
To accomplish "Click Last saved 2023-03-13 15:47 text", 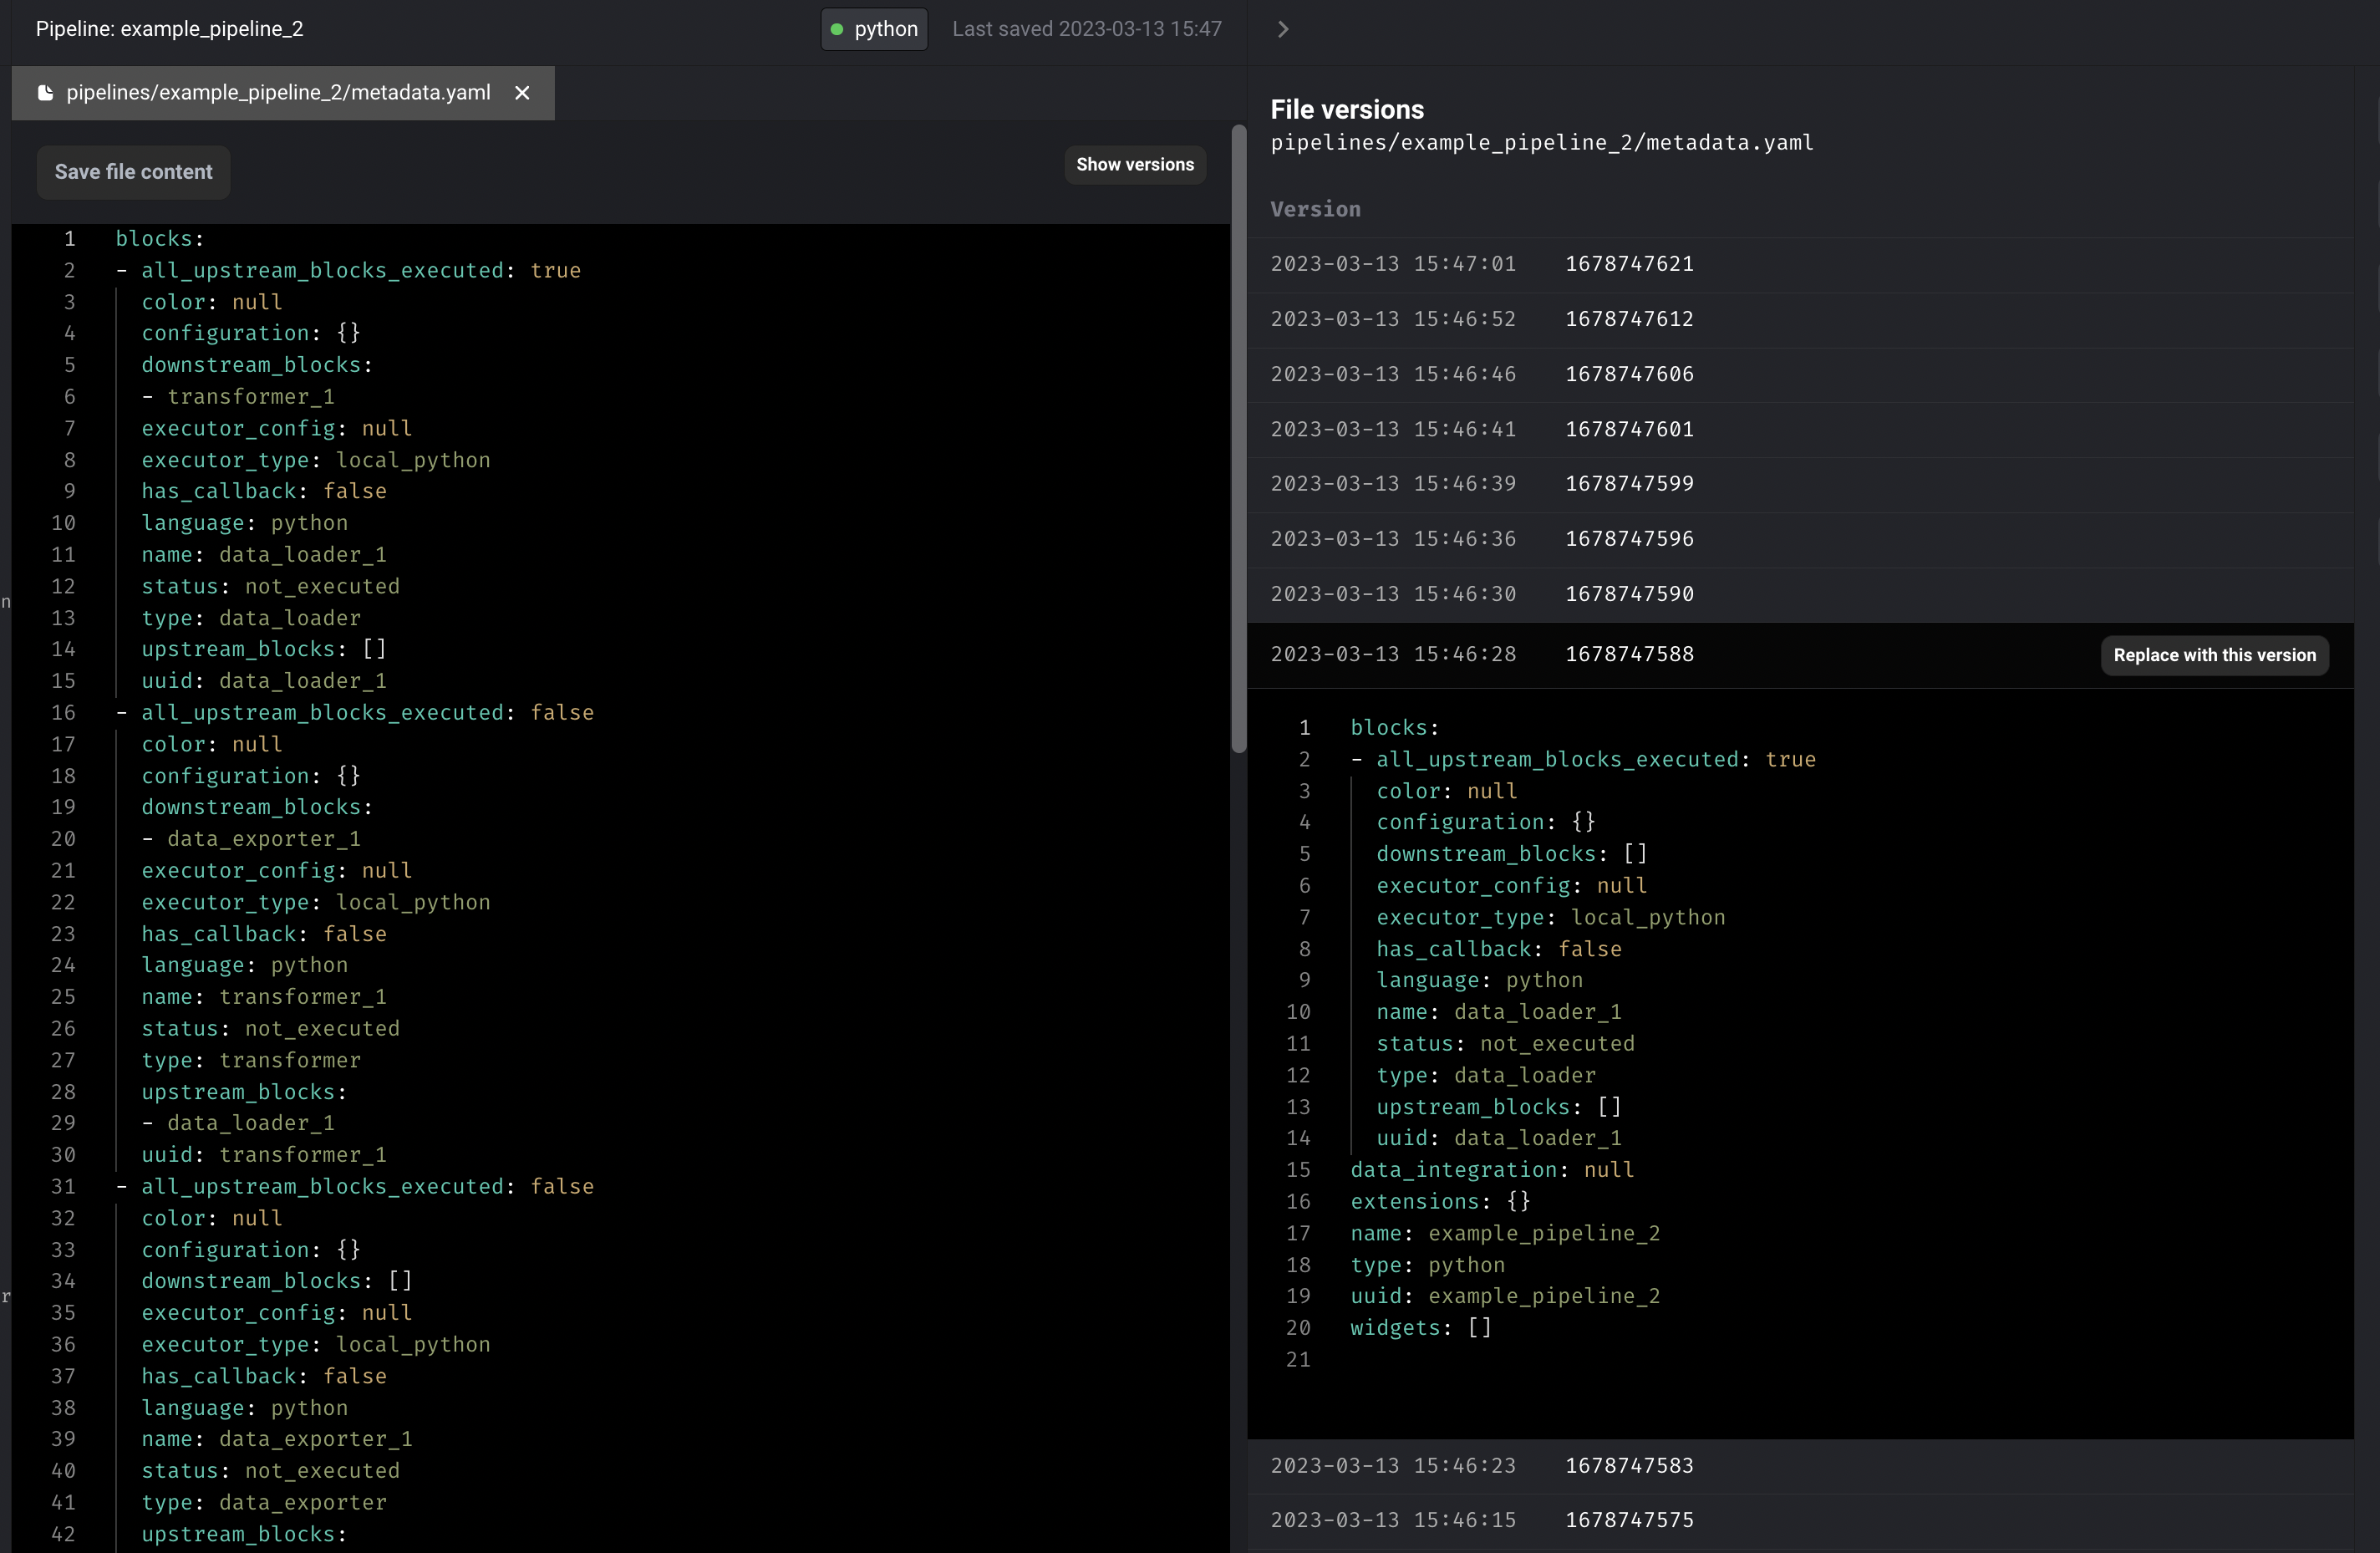I will [1086, 29].
